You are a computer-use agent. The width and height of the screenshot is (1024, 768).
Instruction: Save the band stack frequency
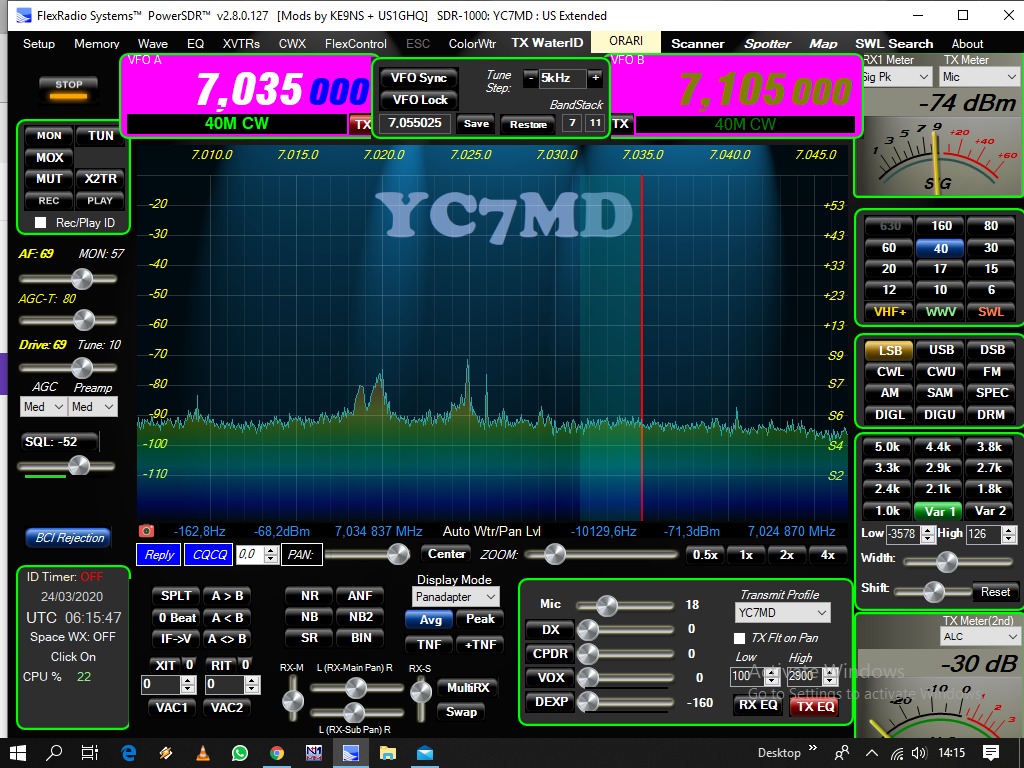pyautogui.click(x=476, y=123)
